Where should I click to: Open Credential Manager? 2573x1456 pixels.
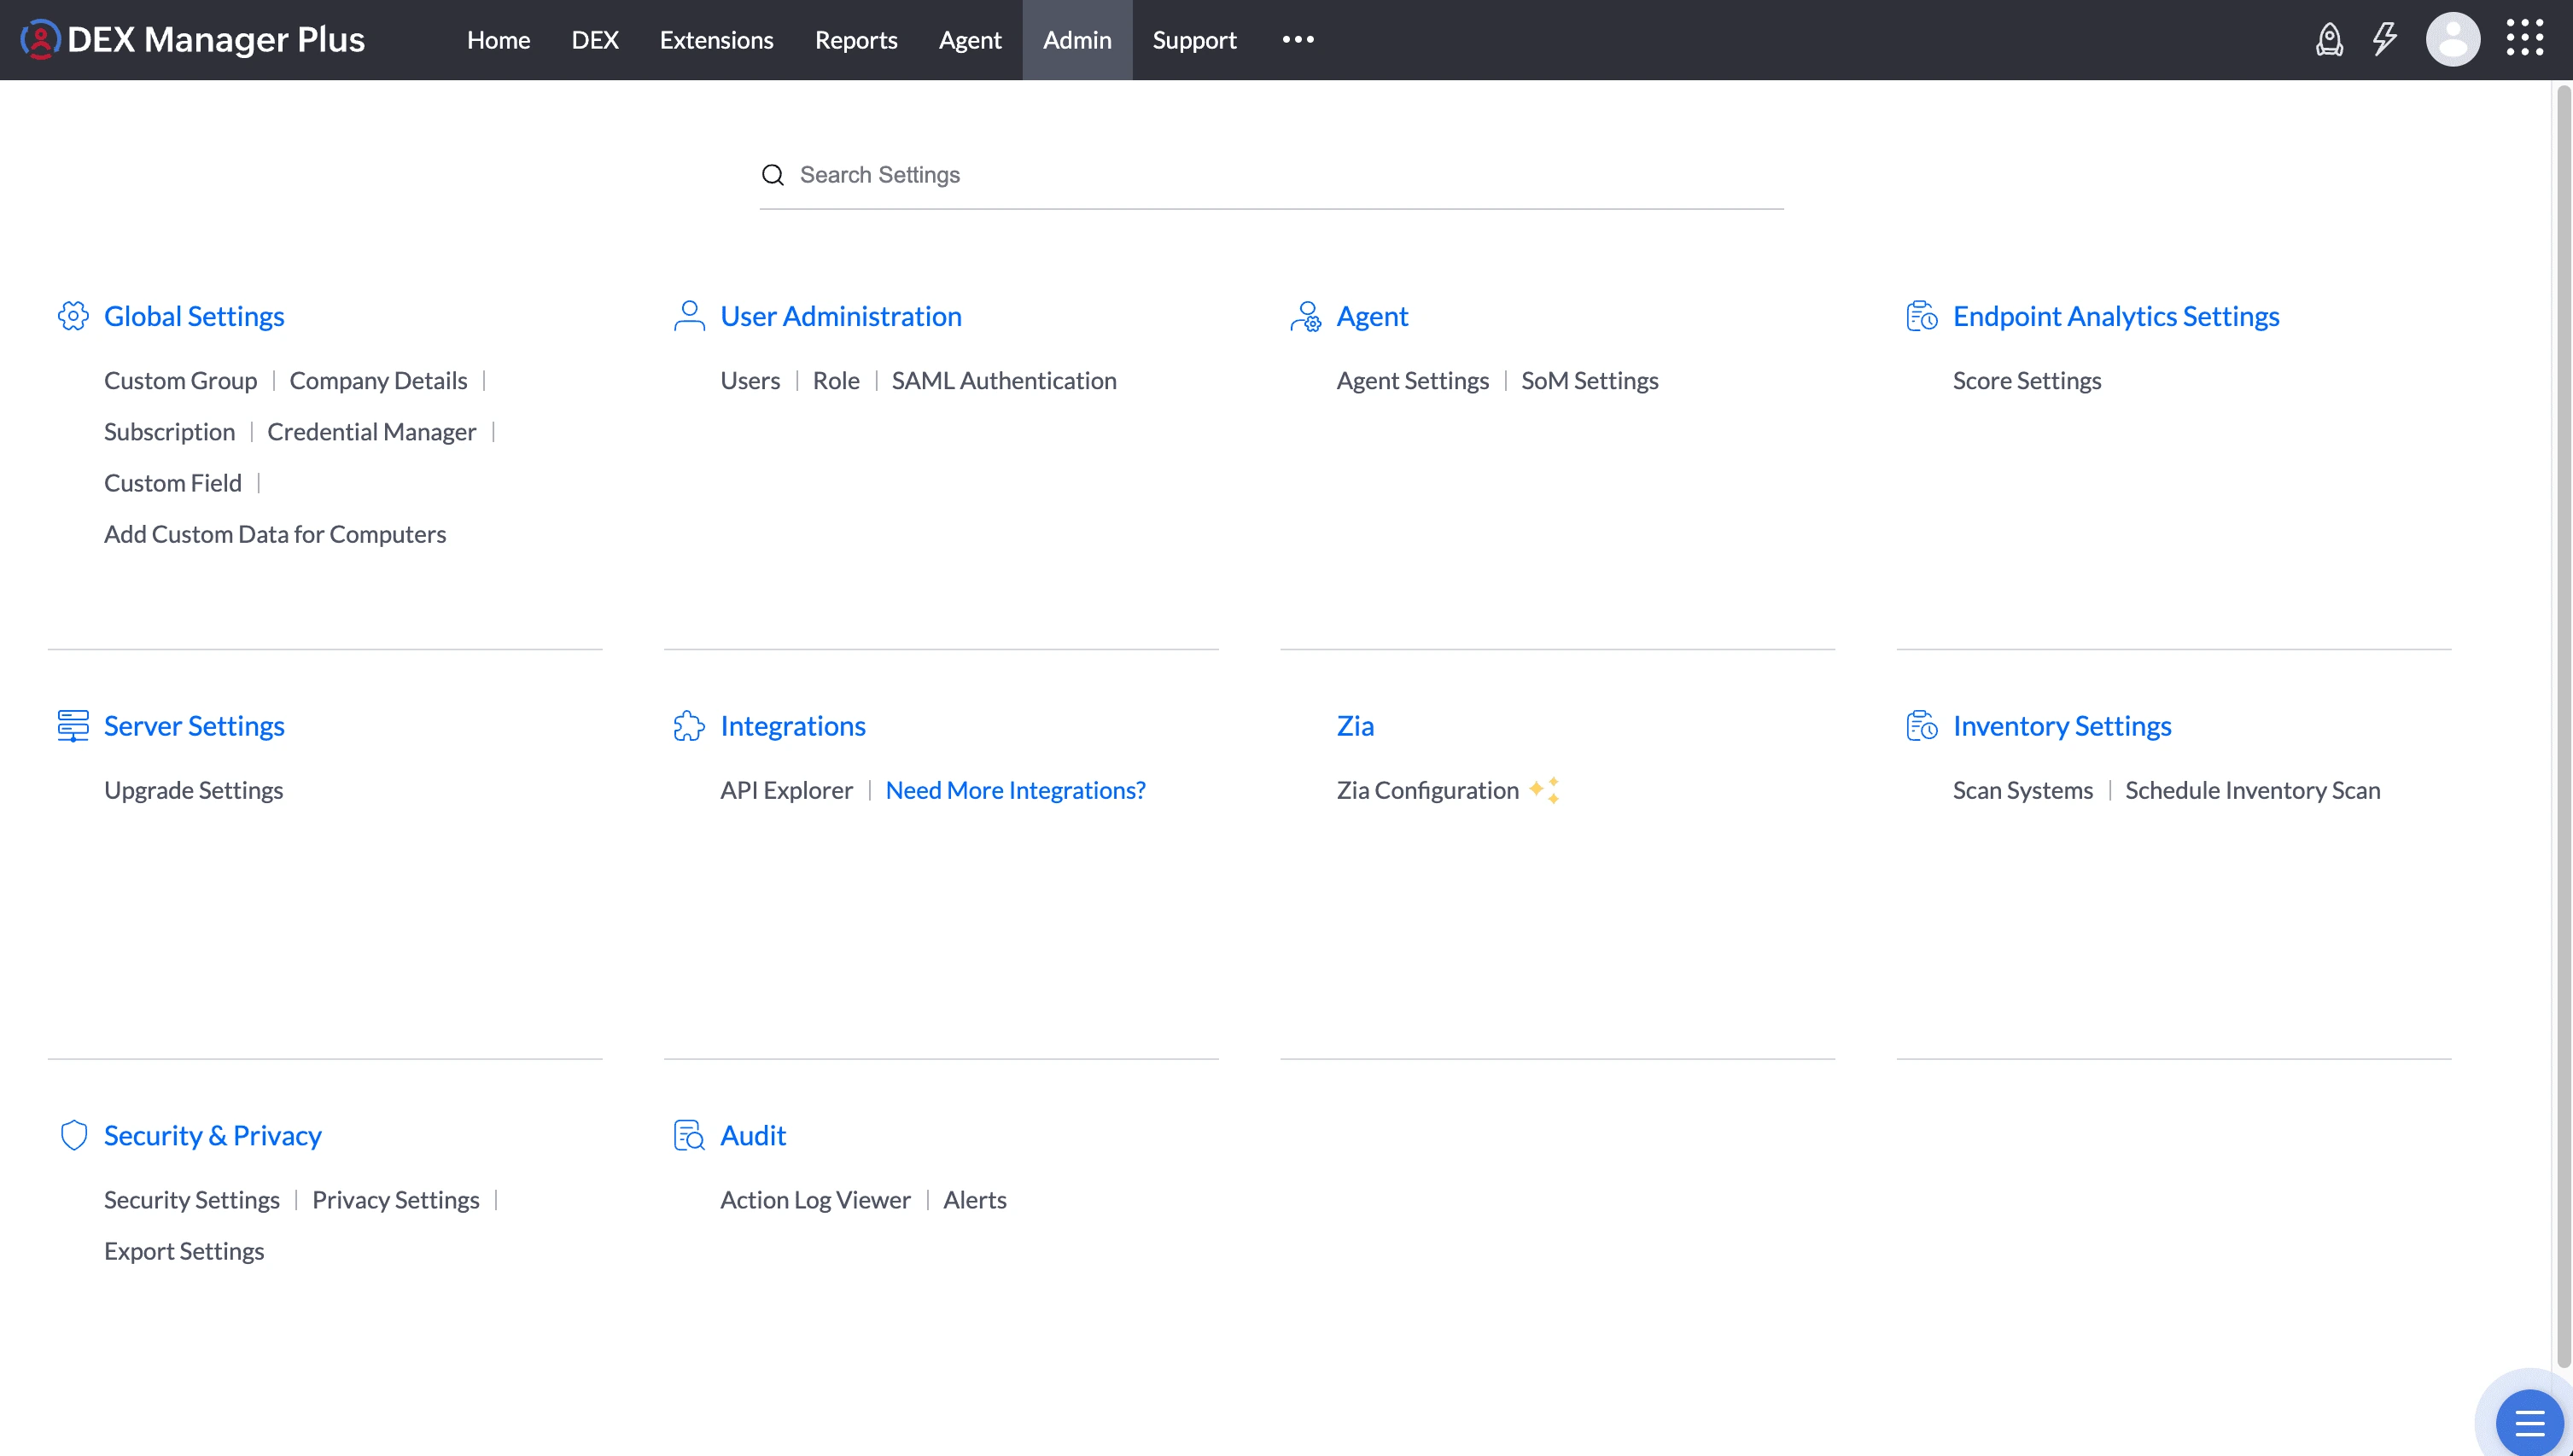click(371, 432)
